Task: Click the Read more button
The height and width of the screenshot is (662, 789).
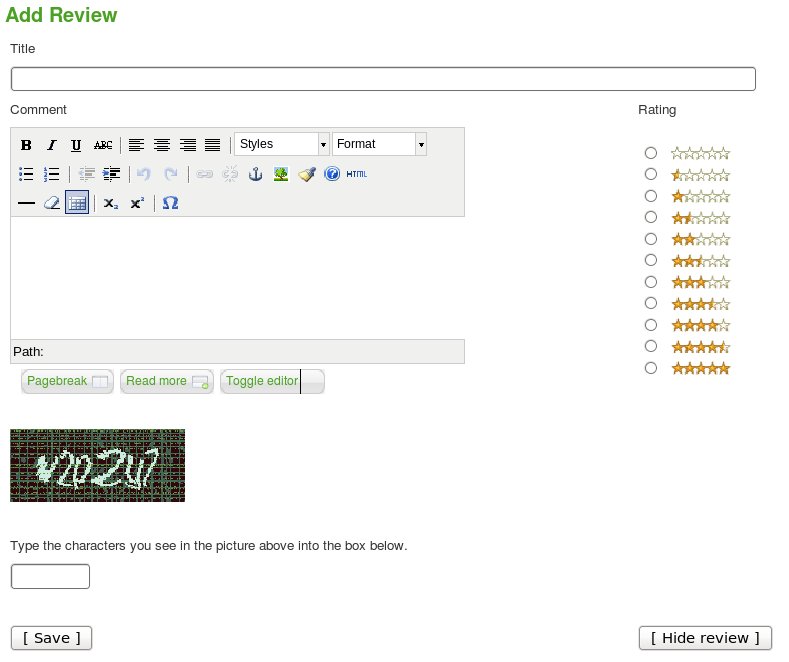Action: coord(167,382)
